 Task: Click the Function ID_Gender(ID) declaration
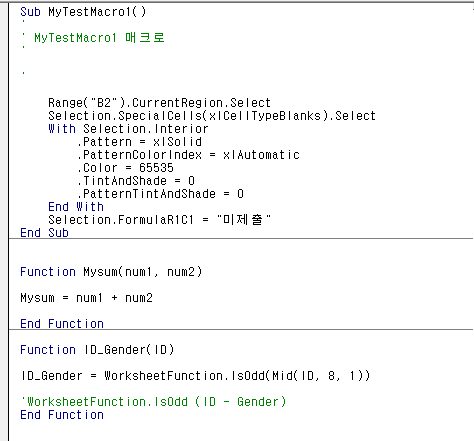[x=97, y=350]
